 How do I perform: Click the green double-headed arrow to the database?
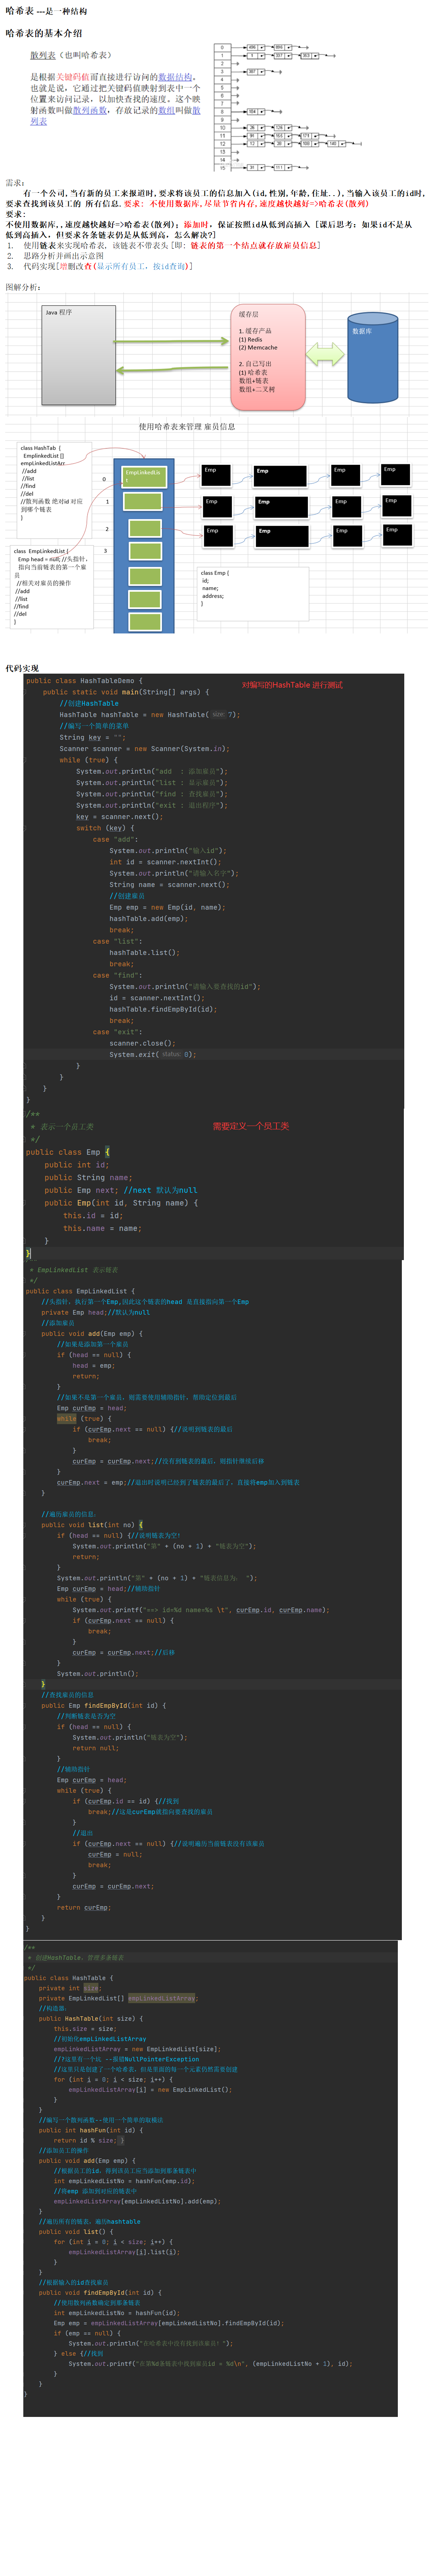pos(325,353)
